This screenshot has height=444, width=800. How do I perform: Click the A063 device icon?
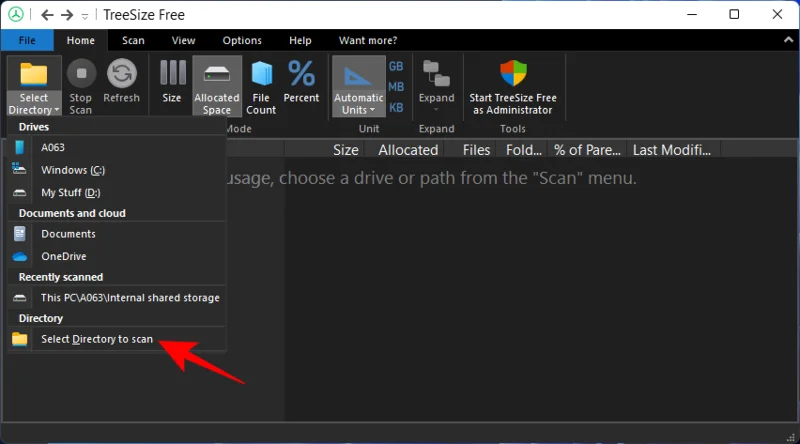19,147
